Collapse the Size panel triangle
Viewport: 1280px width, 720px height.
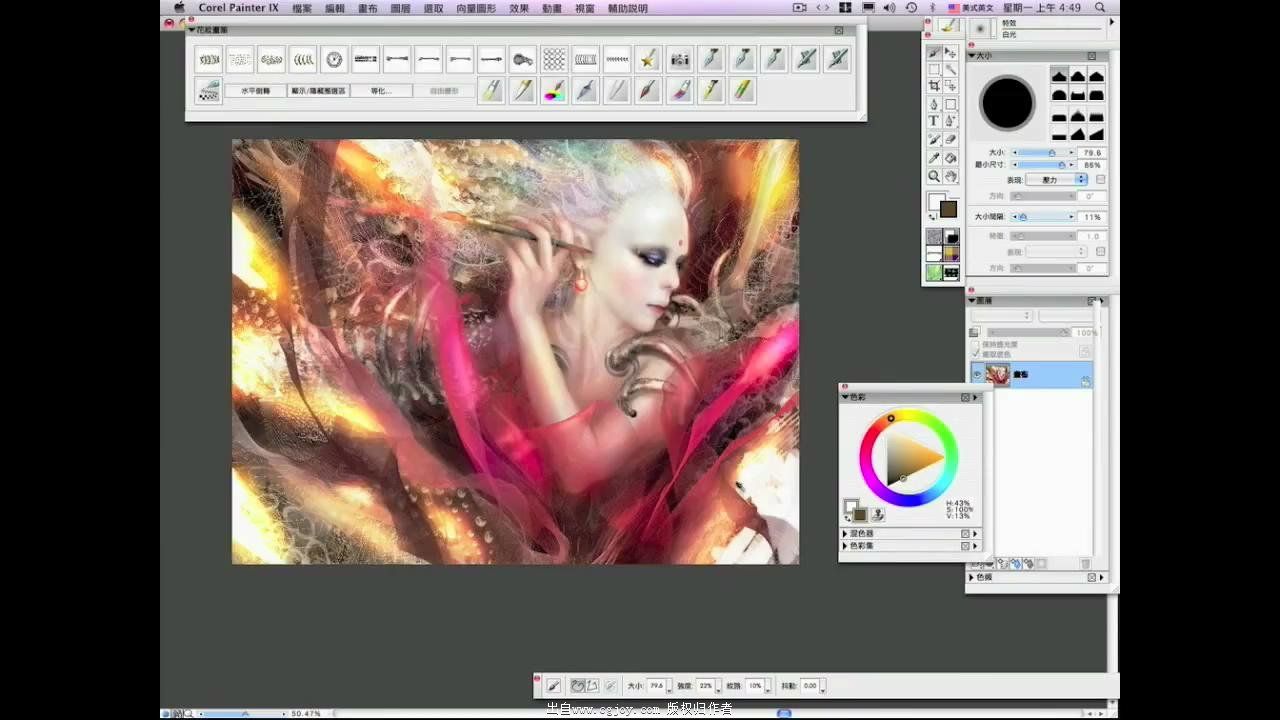pyautogui.click(x=972, y=56)
